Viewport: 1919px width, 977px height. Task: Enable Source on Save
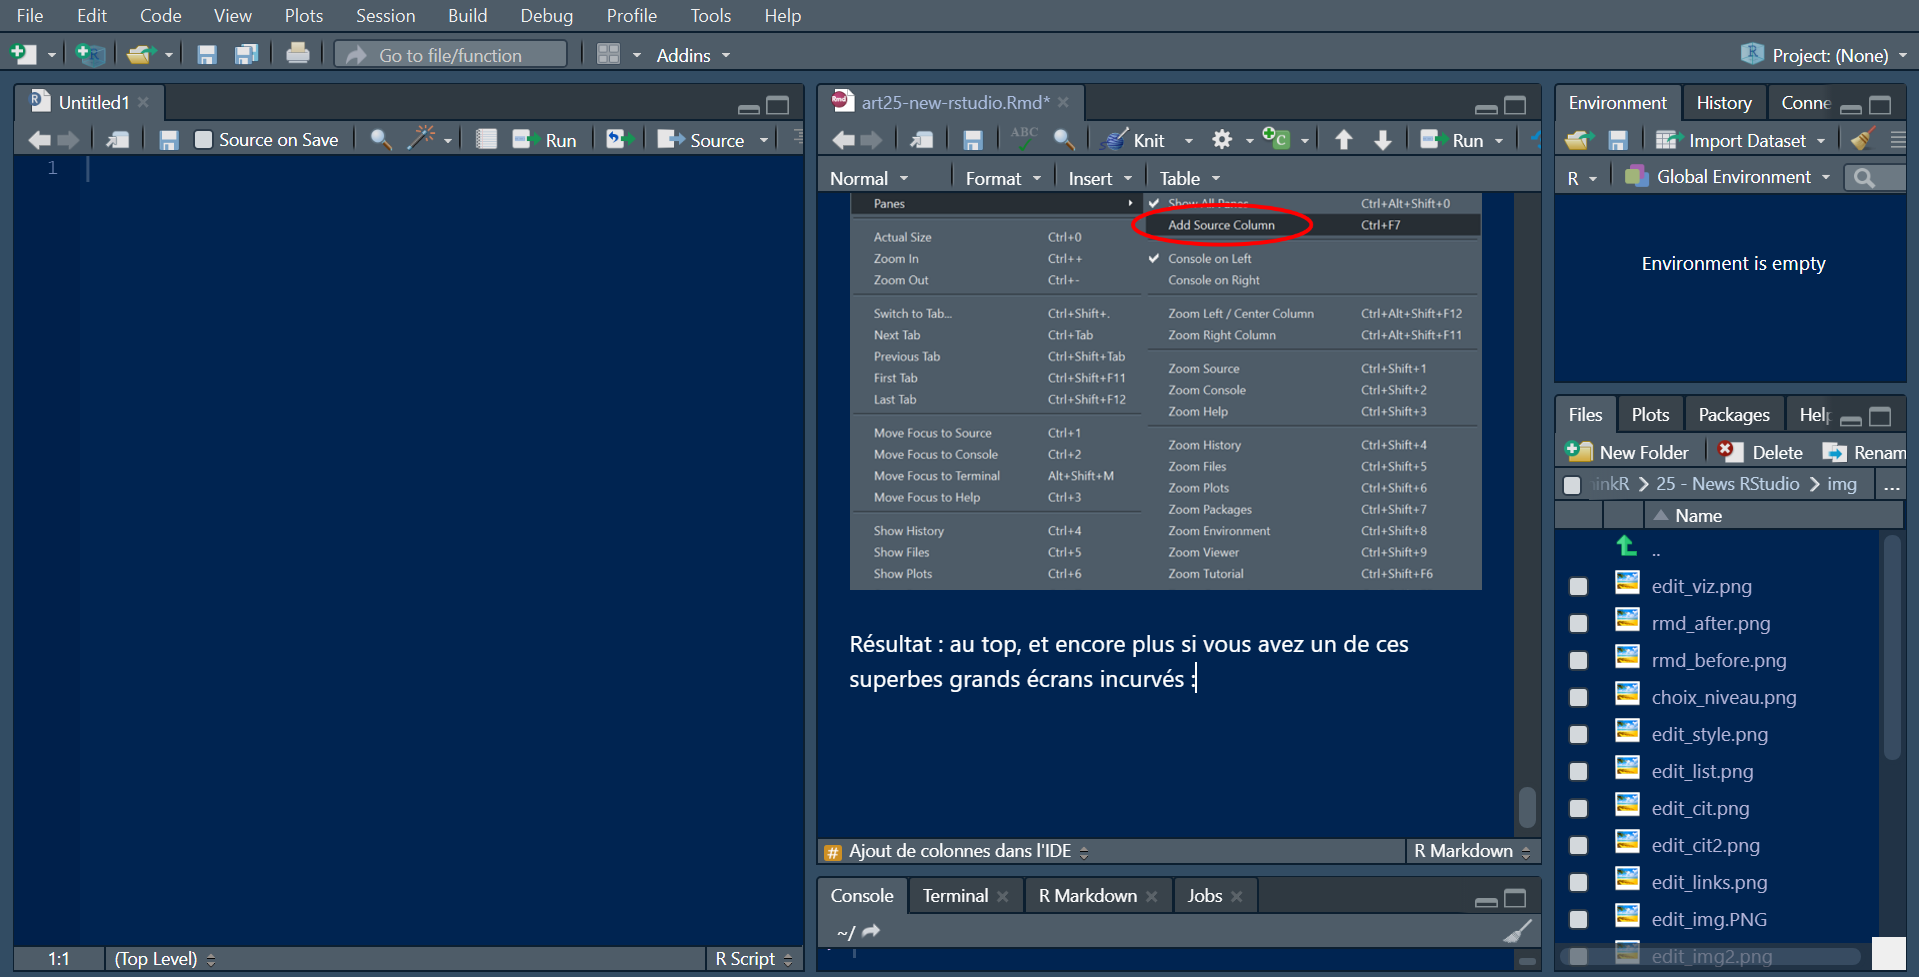(x=203, y=139)
